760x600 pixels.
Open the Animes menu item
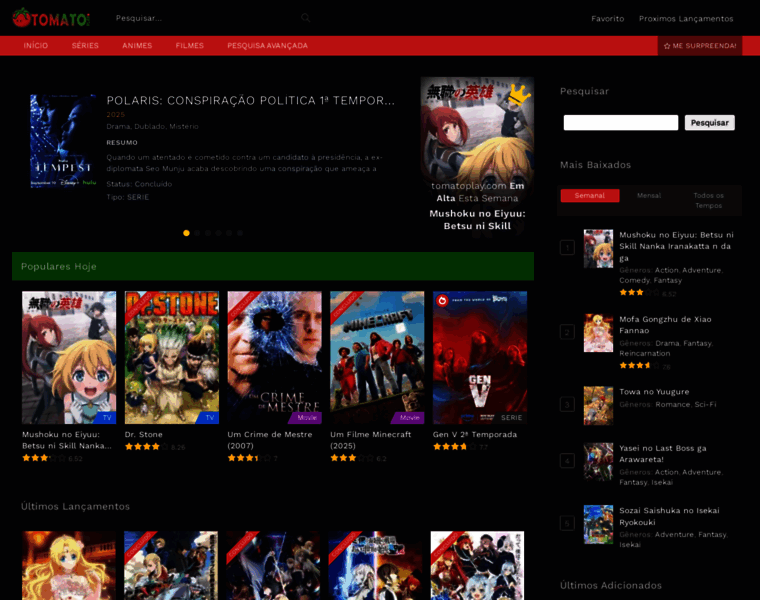(137, 46)
